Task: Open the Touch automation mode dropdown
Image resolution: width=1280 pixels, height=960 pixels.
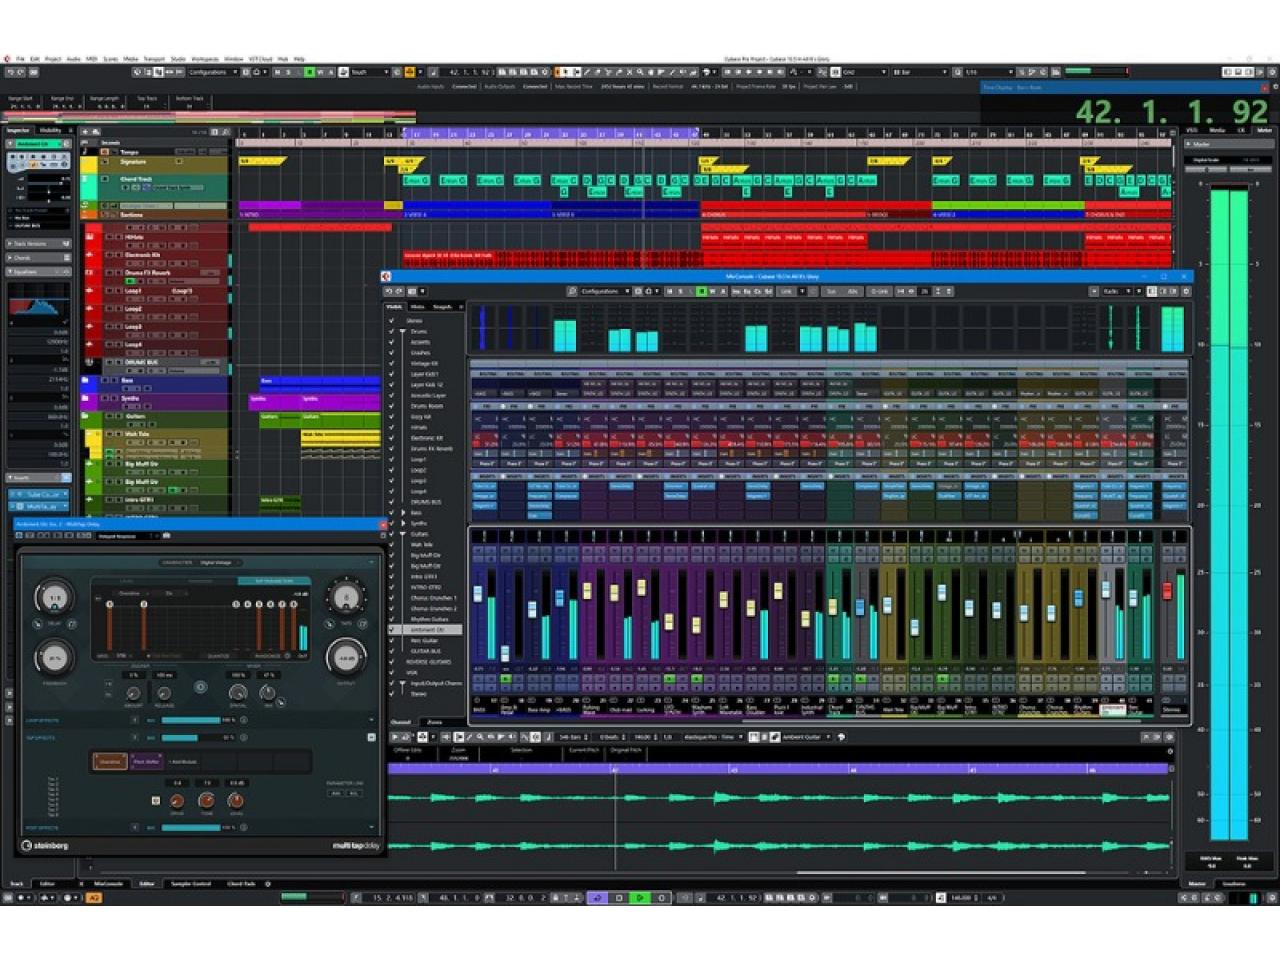Action: click(370, 72)
